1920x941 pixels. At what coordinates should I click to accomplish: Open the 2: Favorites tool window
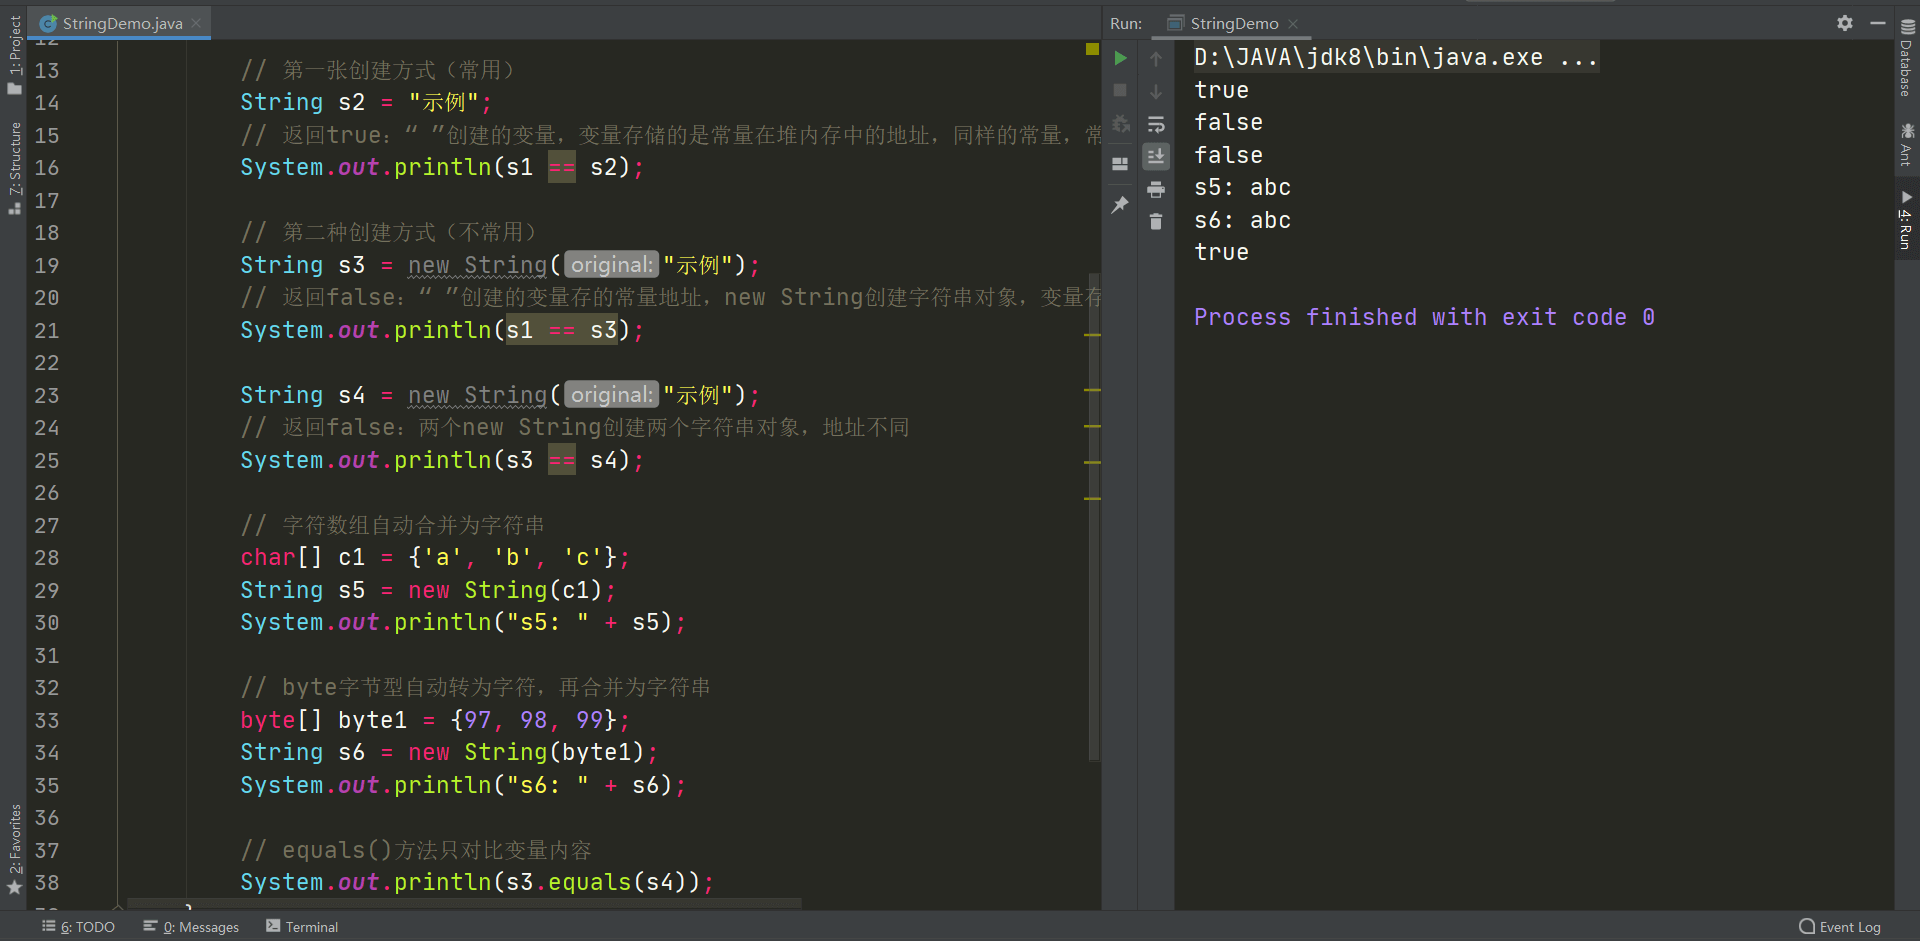click(x=14, y=850)
